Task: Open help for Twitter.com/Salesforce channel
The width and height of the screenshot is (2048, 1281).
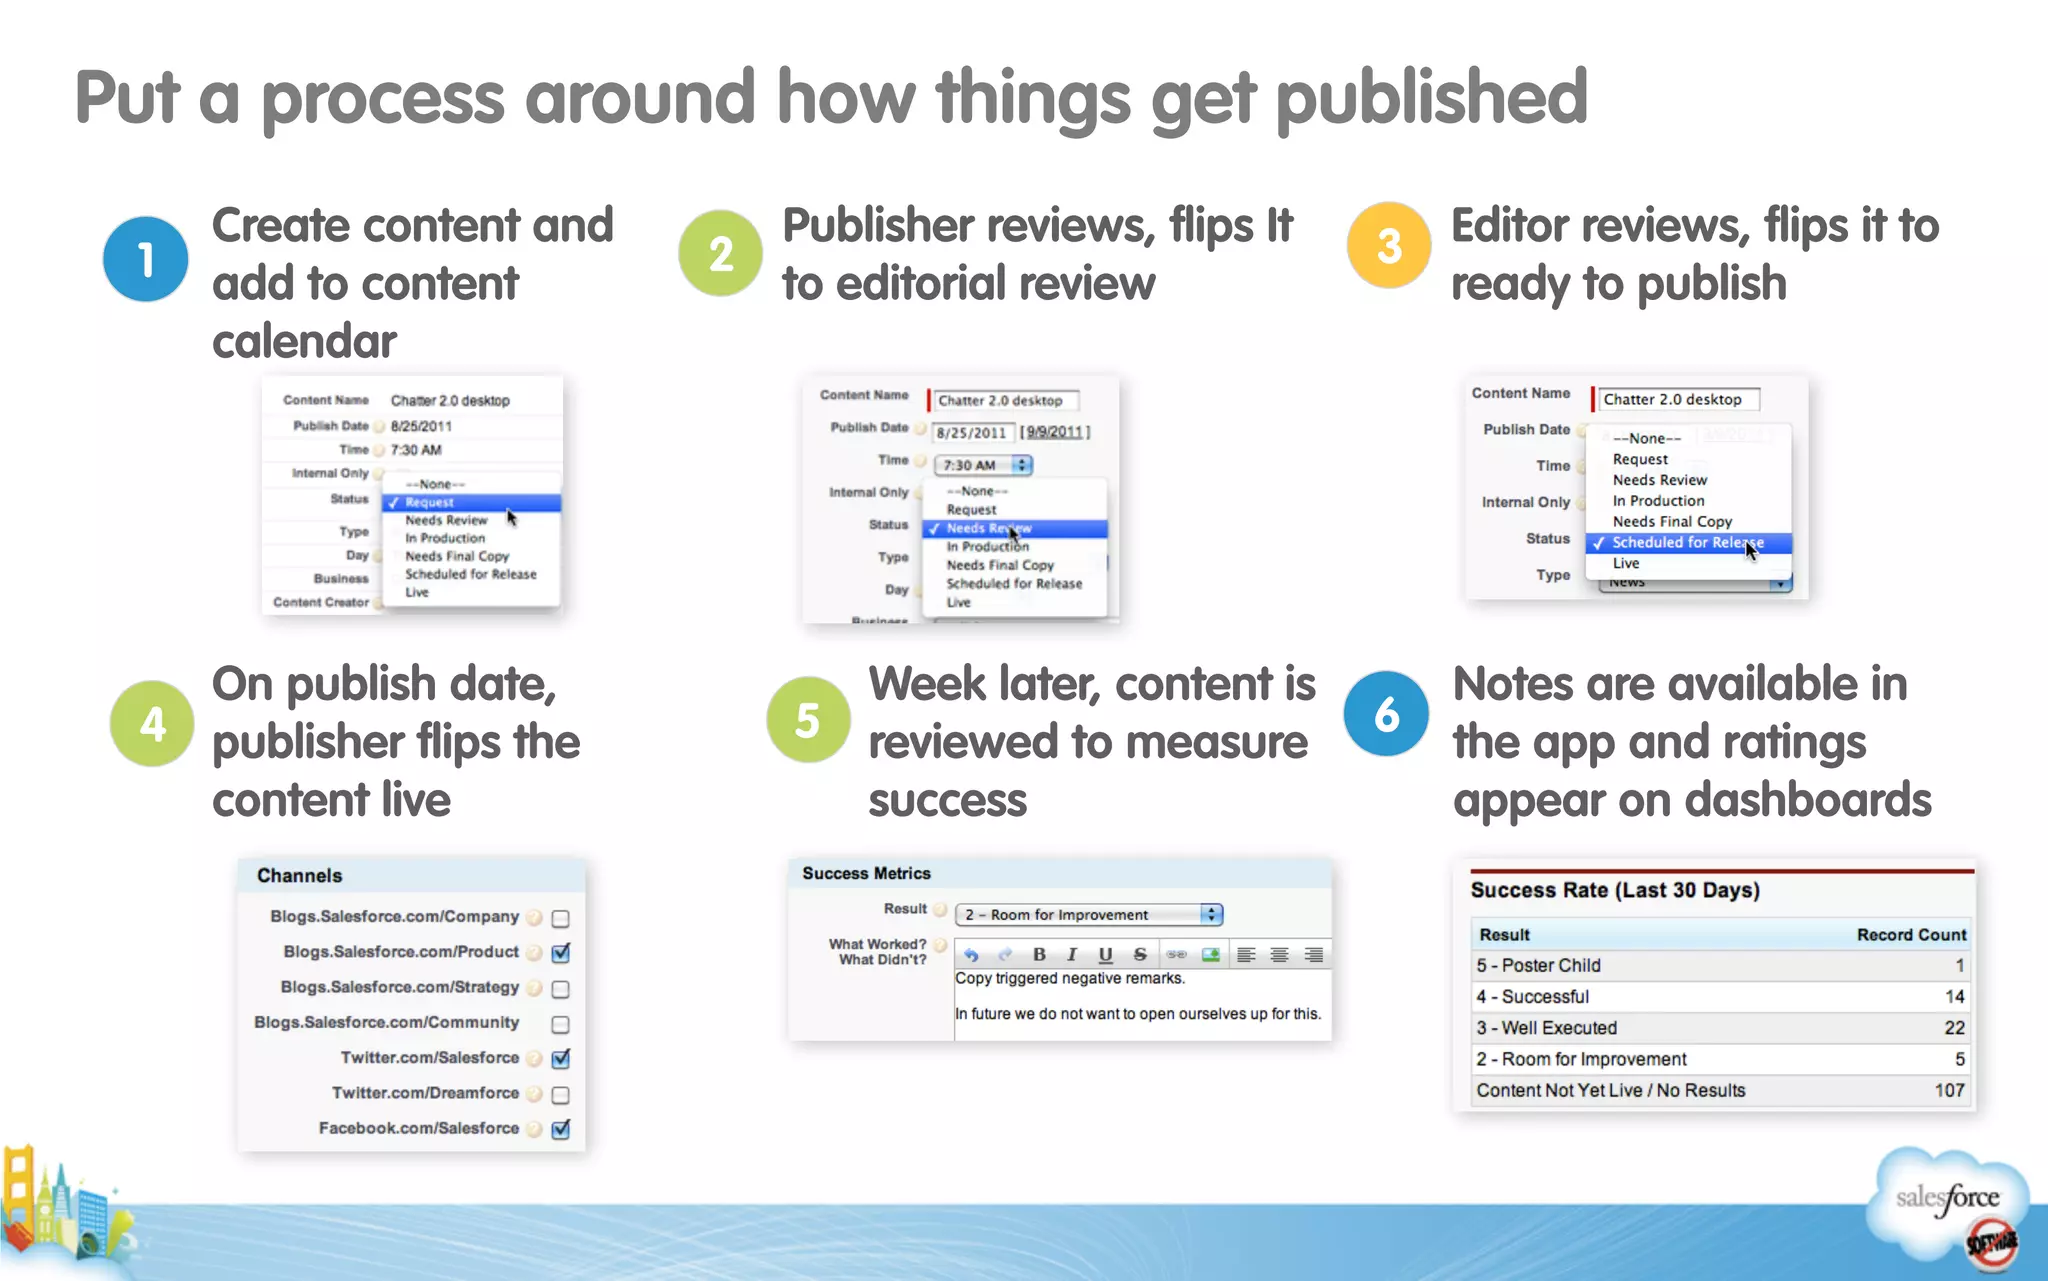Action: click(x=535, y=1058)
